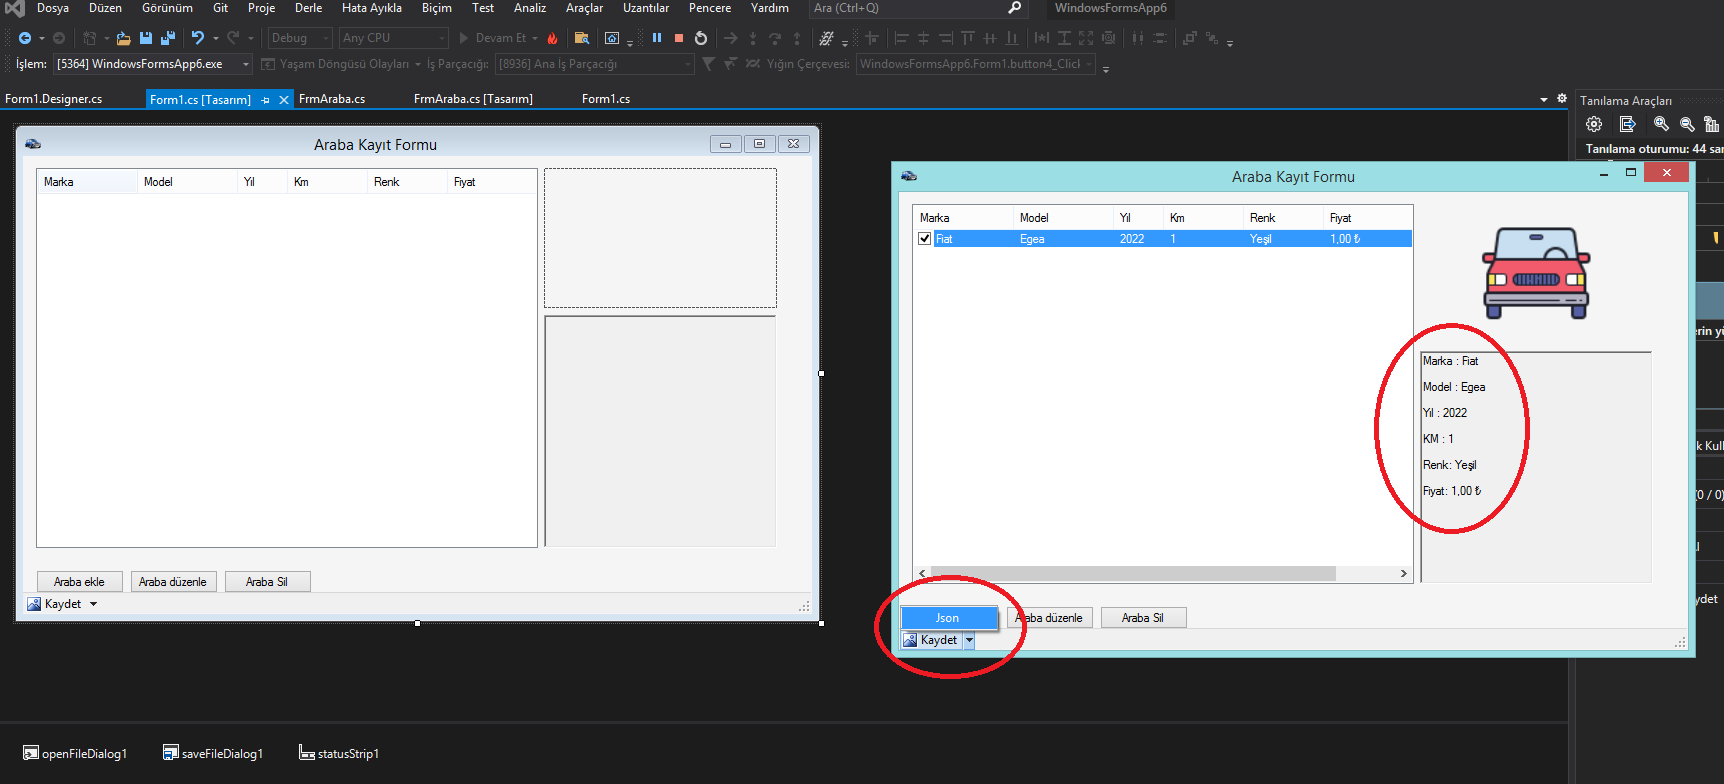Screen dimensions: 1724x784
Task: Click Araba Sil in the running form
Action: (1142, 618)
